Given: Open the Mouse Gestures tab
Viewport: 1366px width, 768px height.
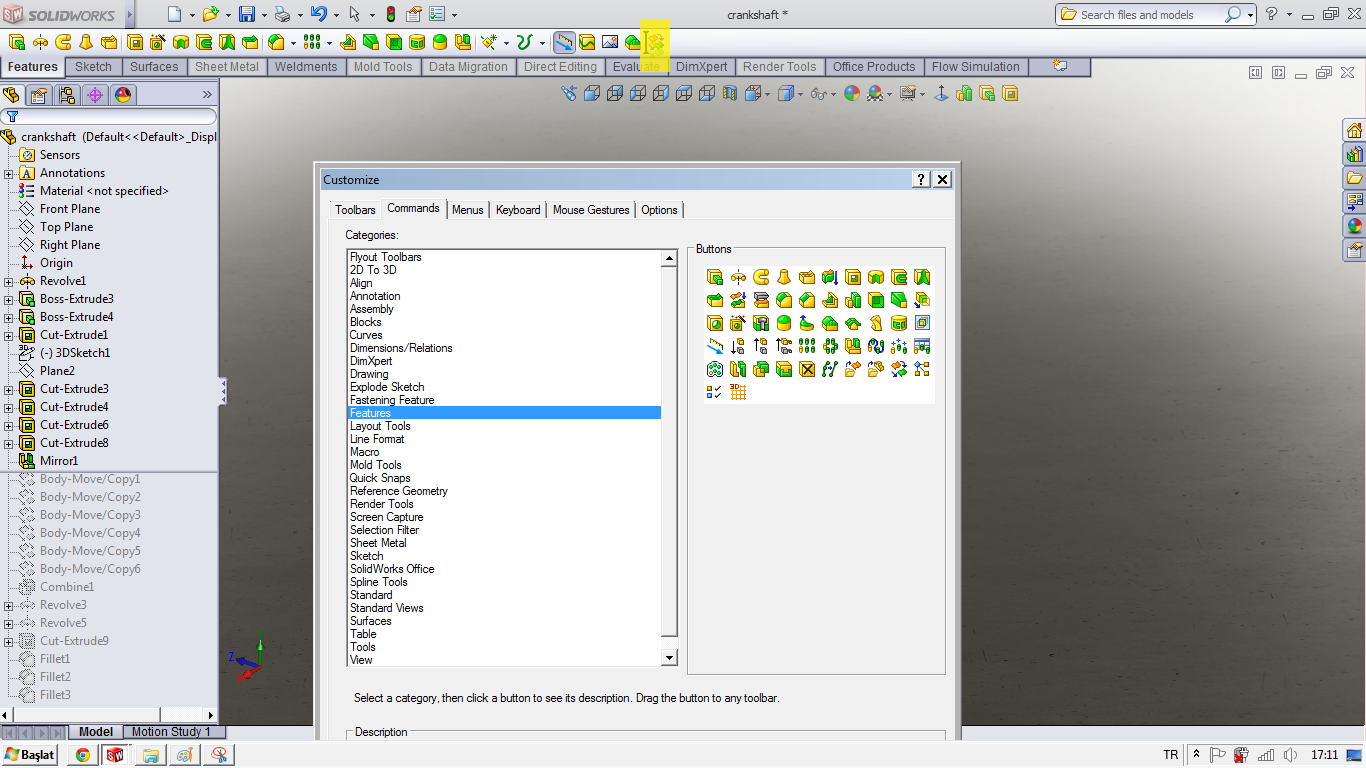Looking at the screenshot, I should 591,210.
